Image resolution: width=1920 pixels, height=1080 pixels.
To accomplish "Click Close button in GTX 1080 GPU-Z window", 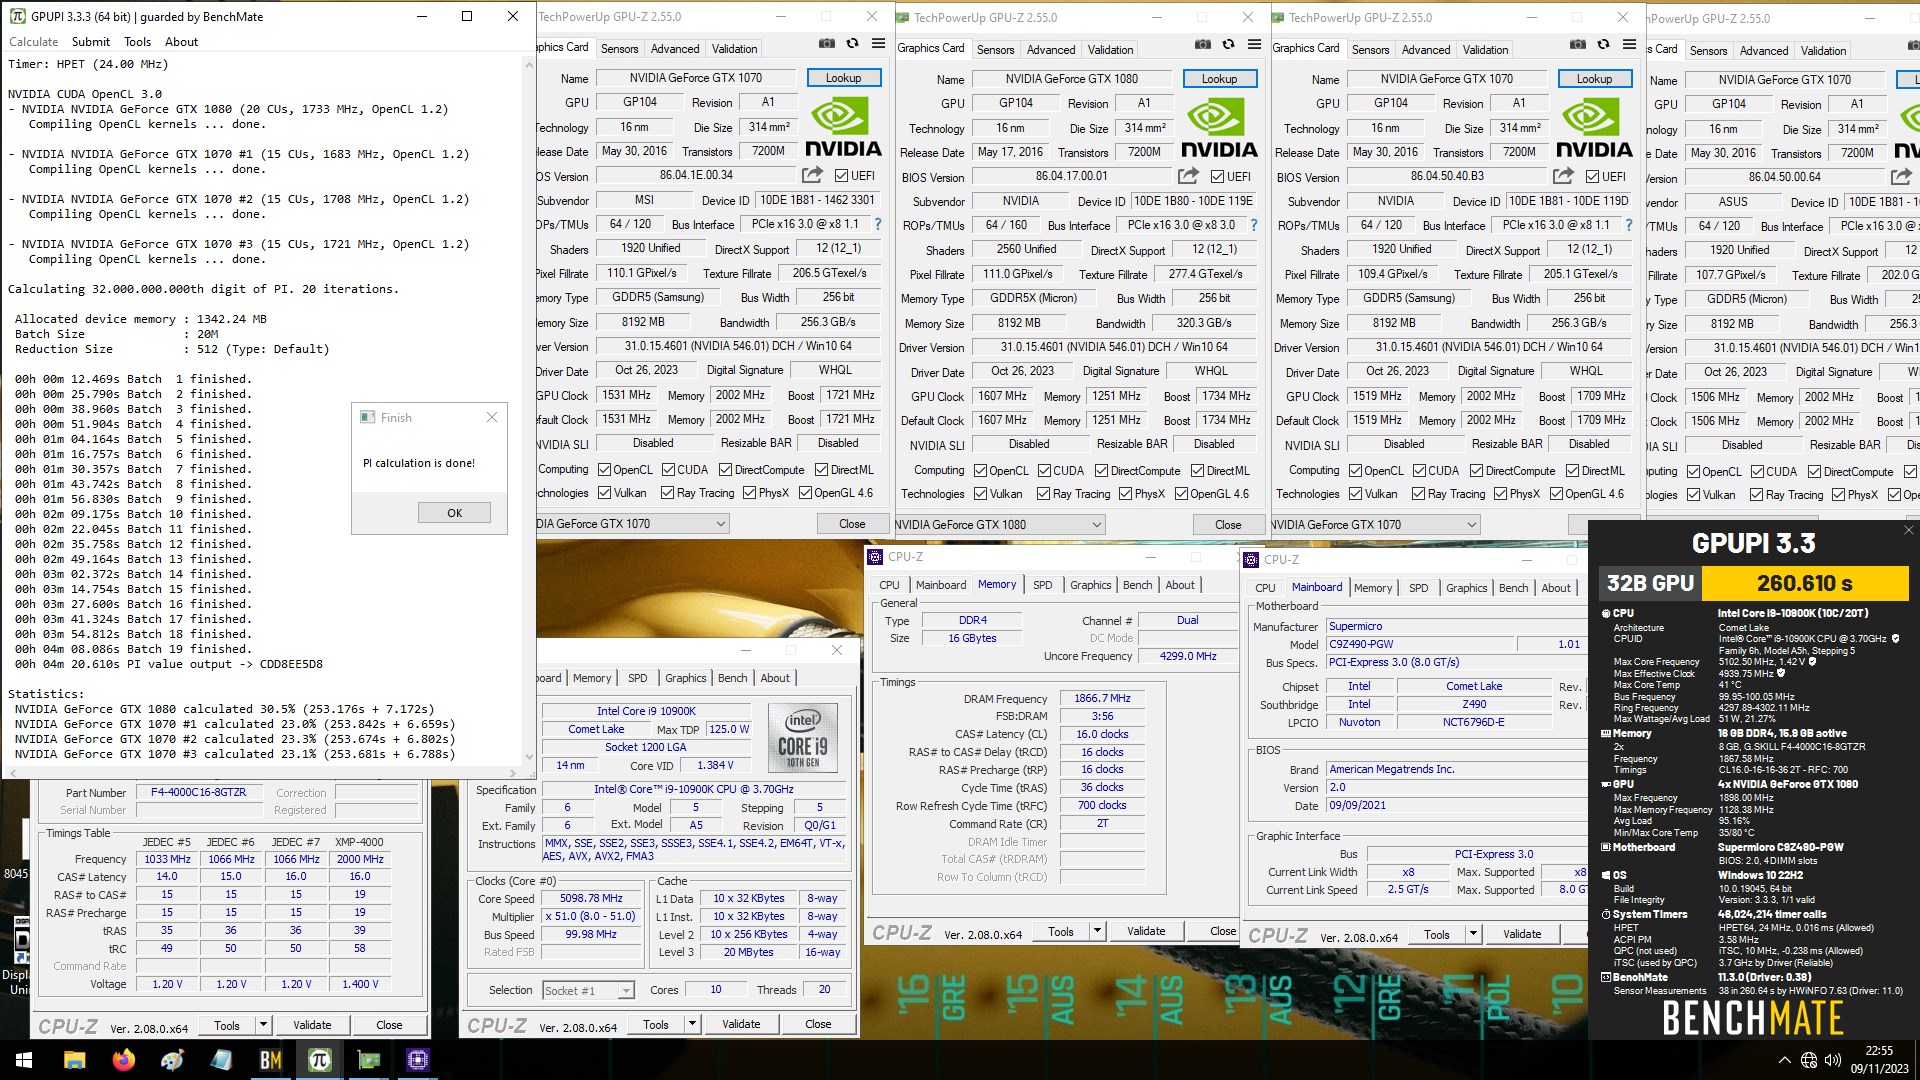I will coord(1228,525).
